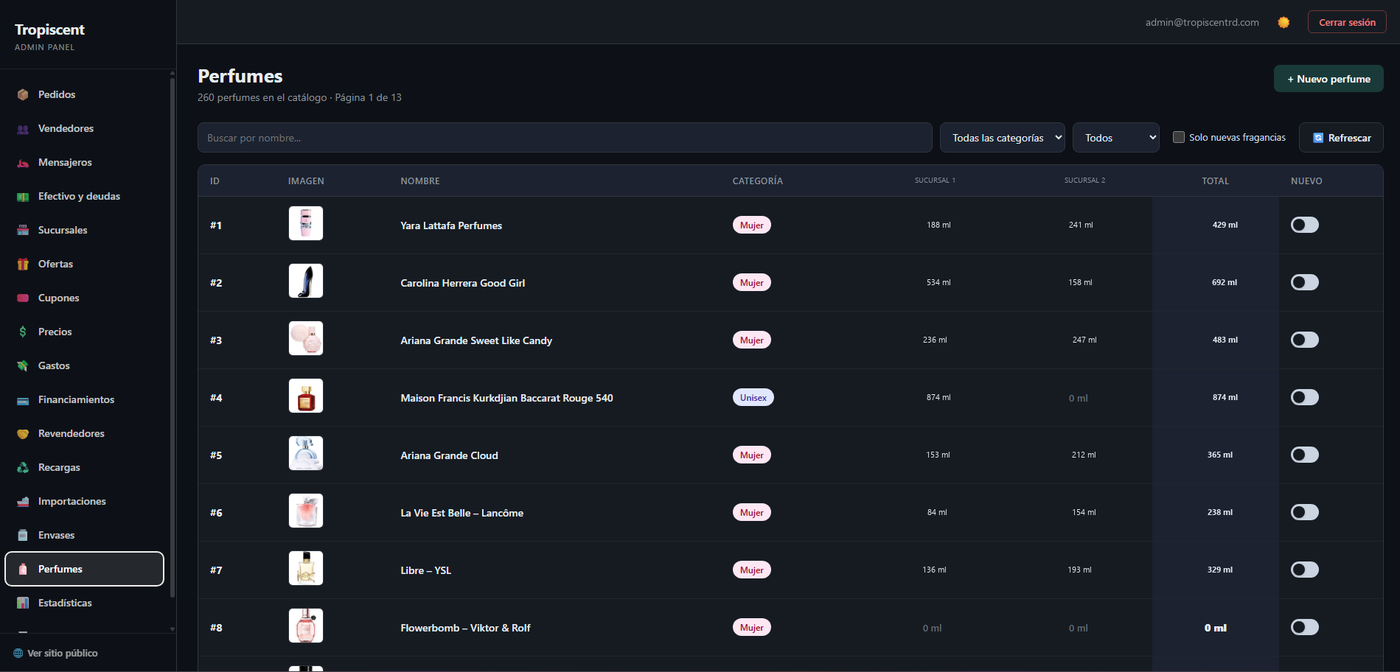Open the Perfumes section in sidebar

click(x=84, y=569)
